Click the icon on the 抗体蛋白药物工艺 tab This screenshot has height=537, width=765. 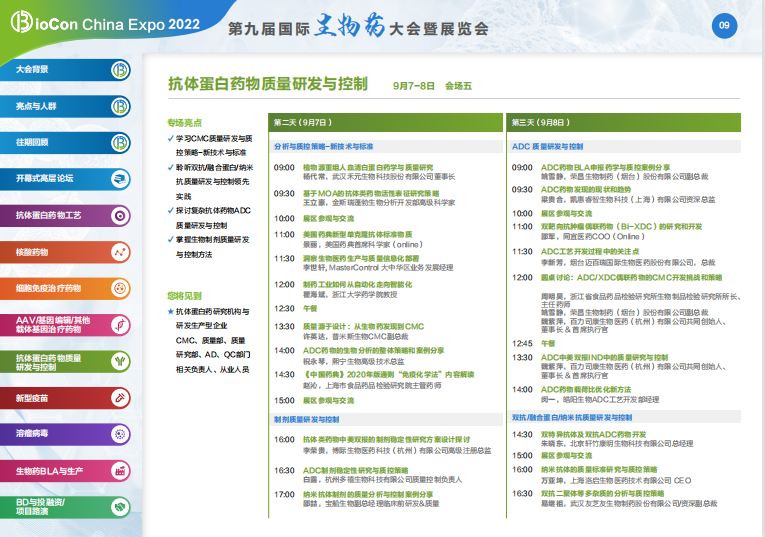[119, 215]
